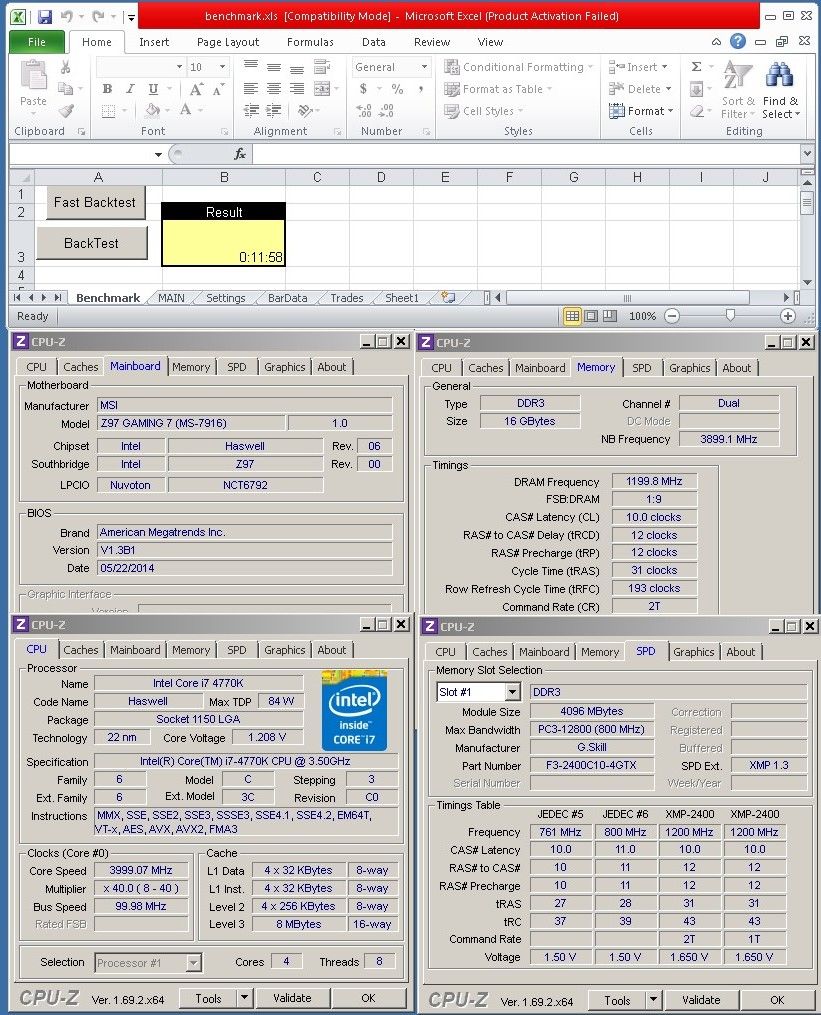Click the Save icon in quick access toolbar

point(45,17)
